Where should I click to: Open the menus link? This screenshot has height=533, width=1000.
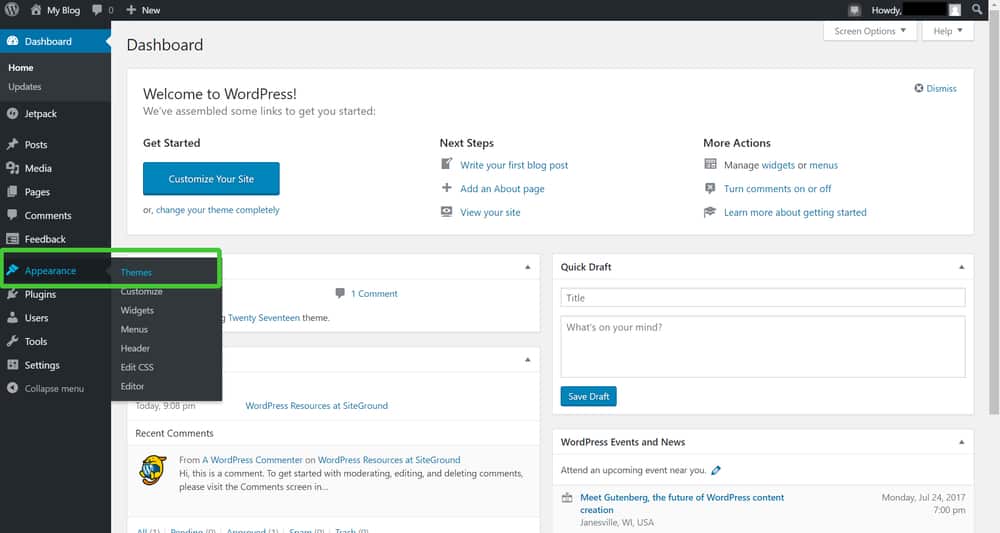tap(823, 165)
